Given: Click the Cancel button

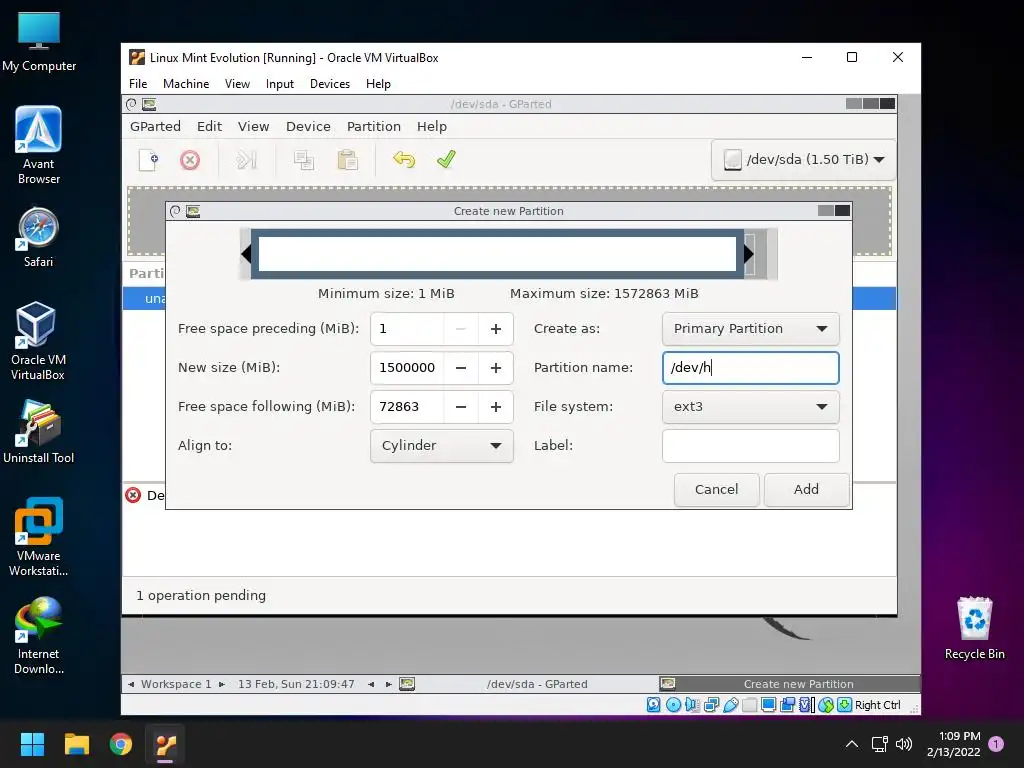Looking at the screenshot, I should pos(716,490).
